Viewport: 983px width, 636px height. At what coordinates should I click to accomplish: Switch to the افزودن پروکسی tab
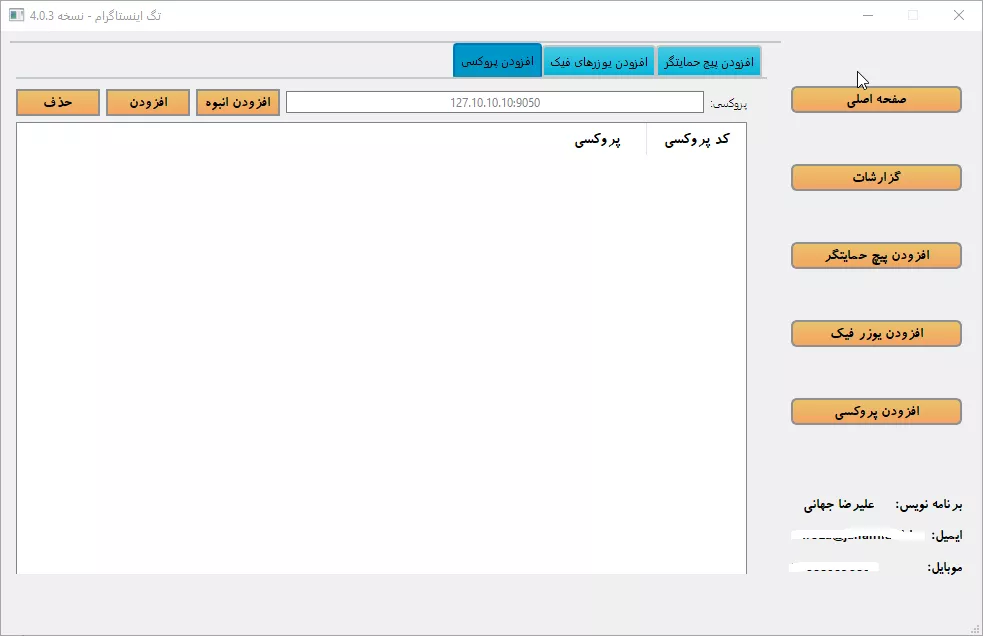click(x=497, y=61)
